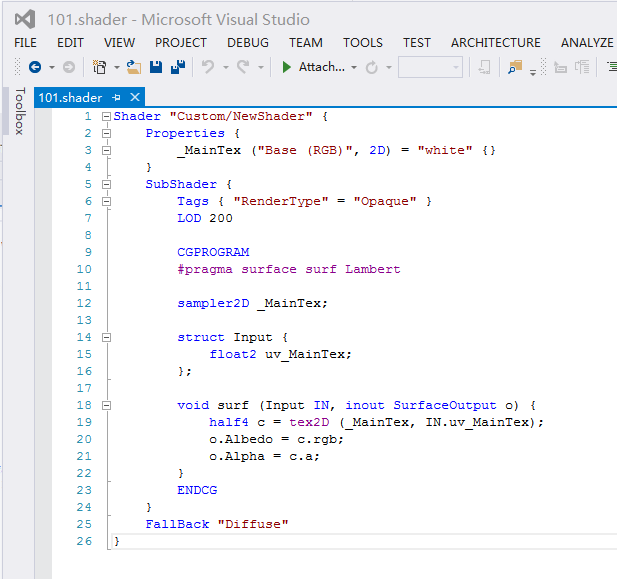Open the Toolbox side panel tab
Viewport: 617px width, 579px height.
click(x=20, y=111)
